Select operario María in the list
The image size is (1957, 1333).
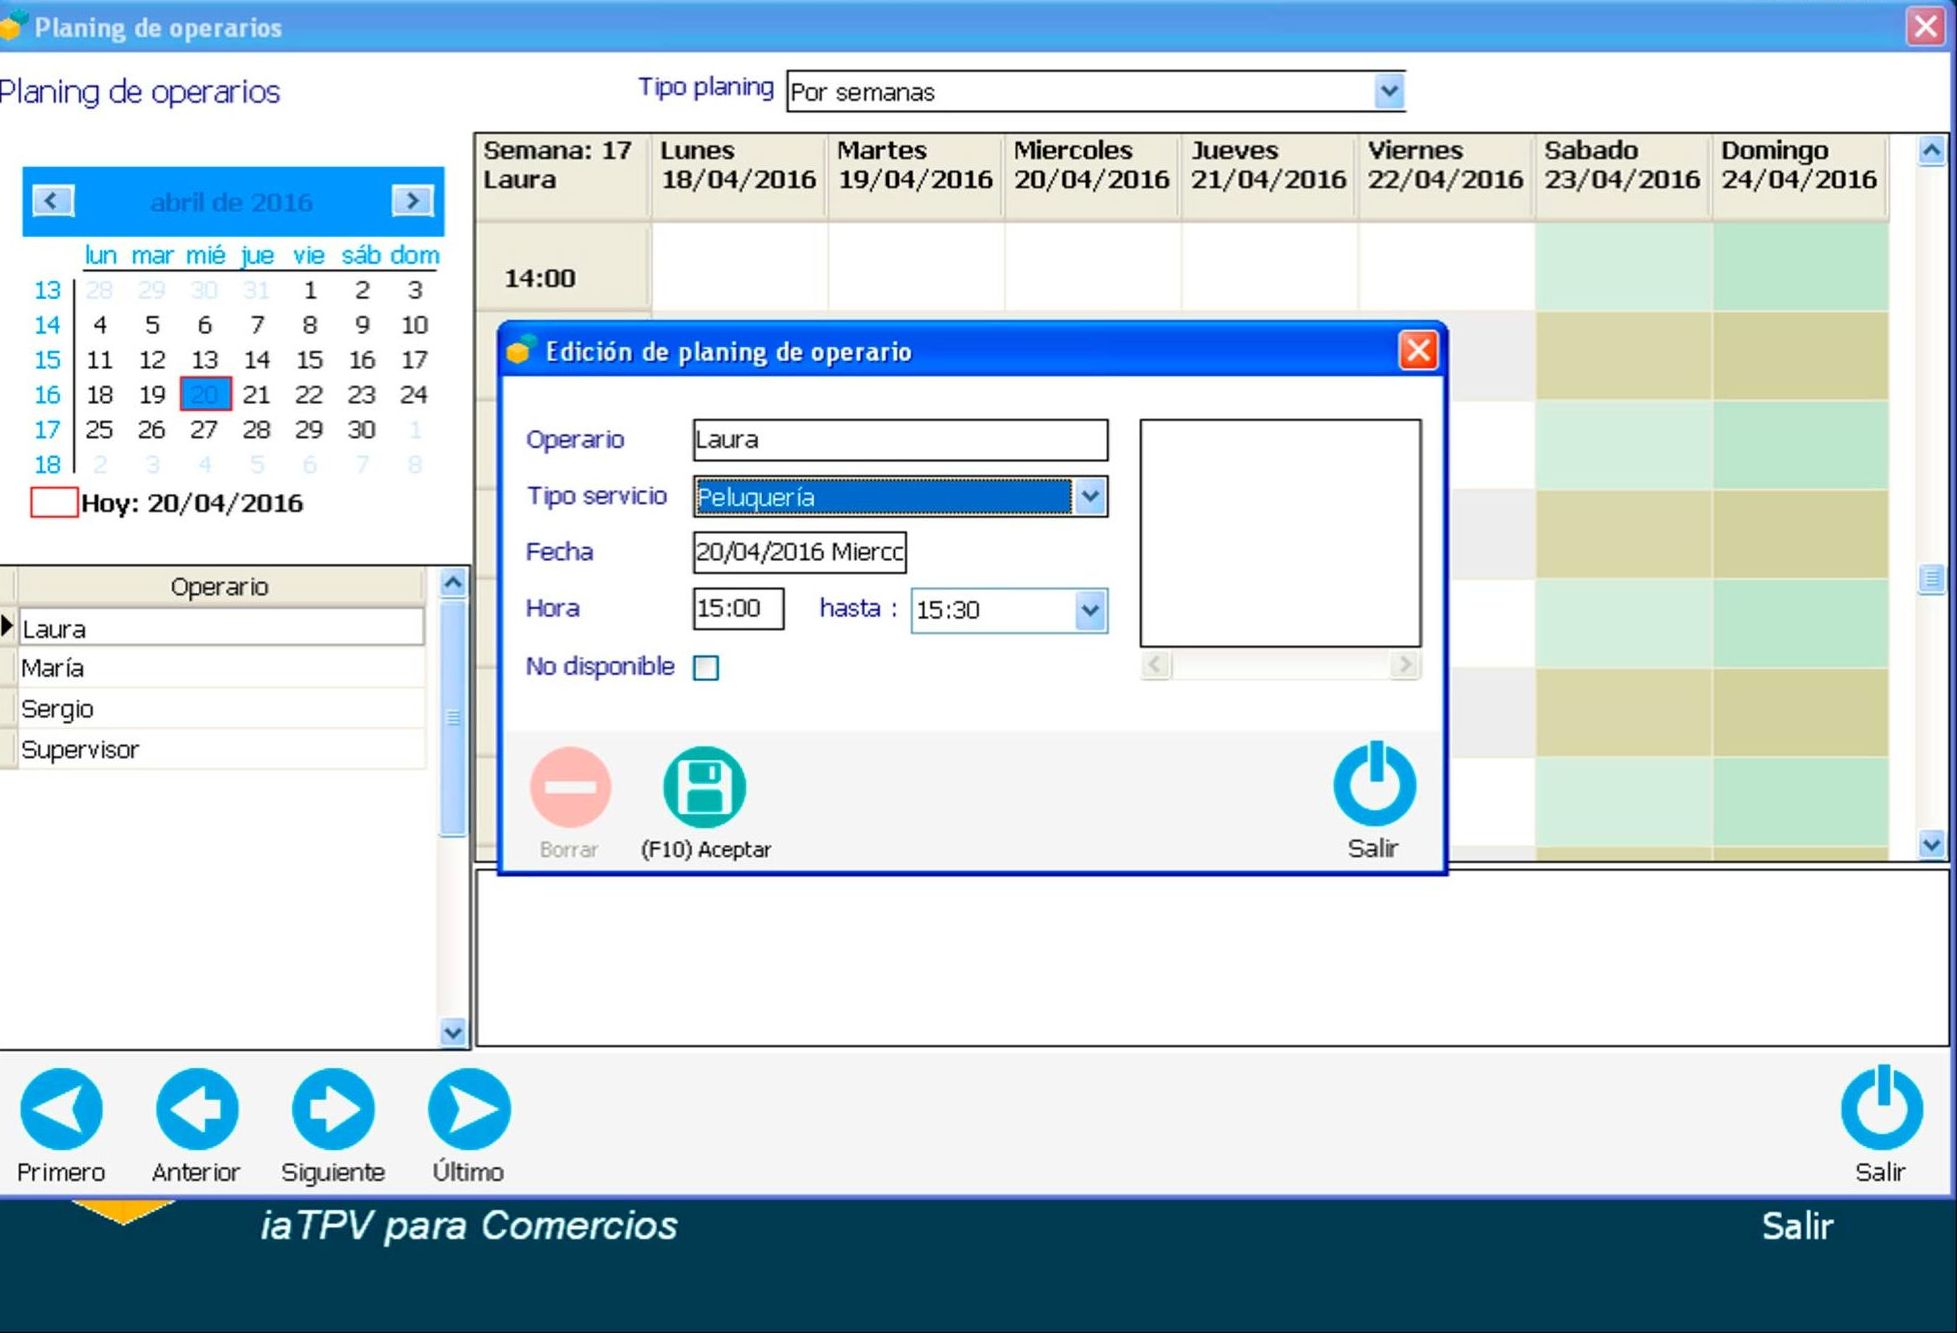click(222, 668)
